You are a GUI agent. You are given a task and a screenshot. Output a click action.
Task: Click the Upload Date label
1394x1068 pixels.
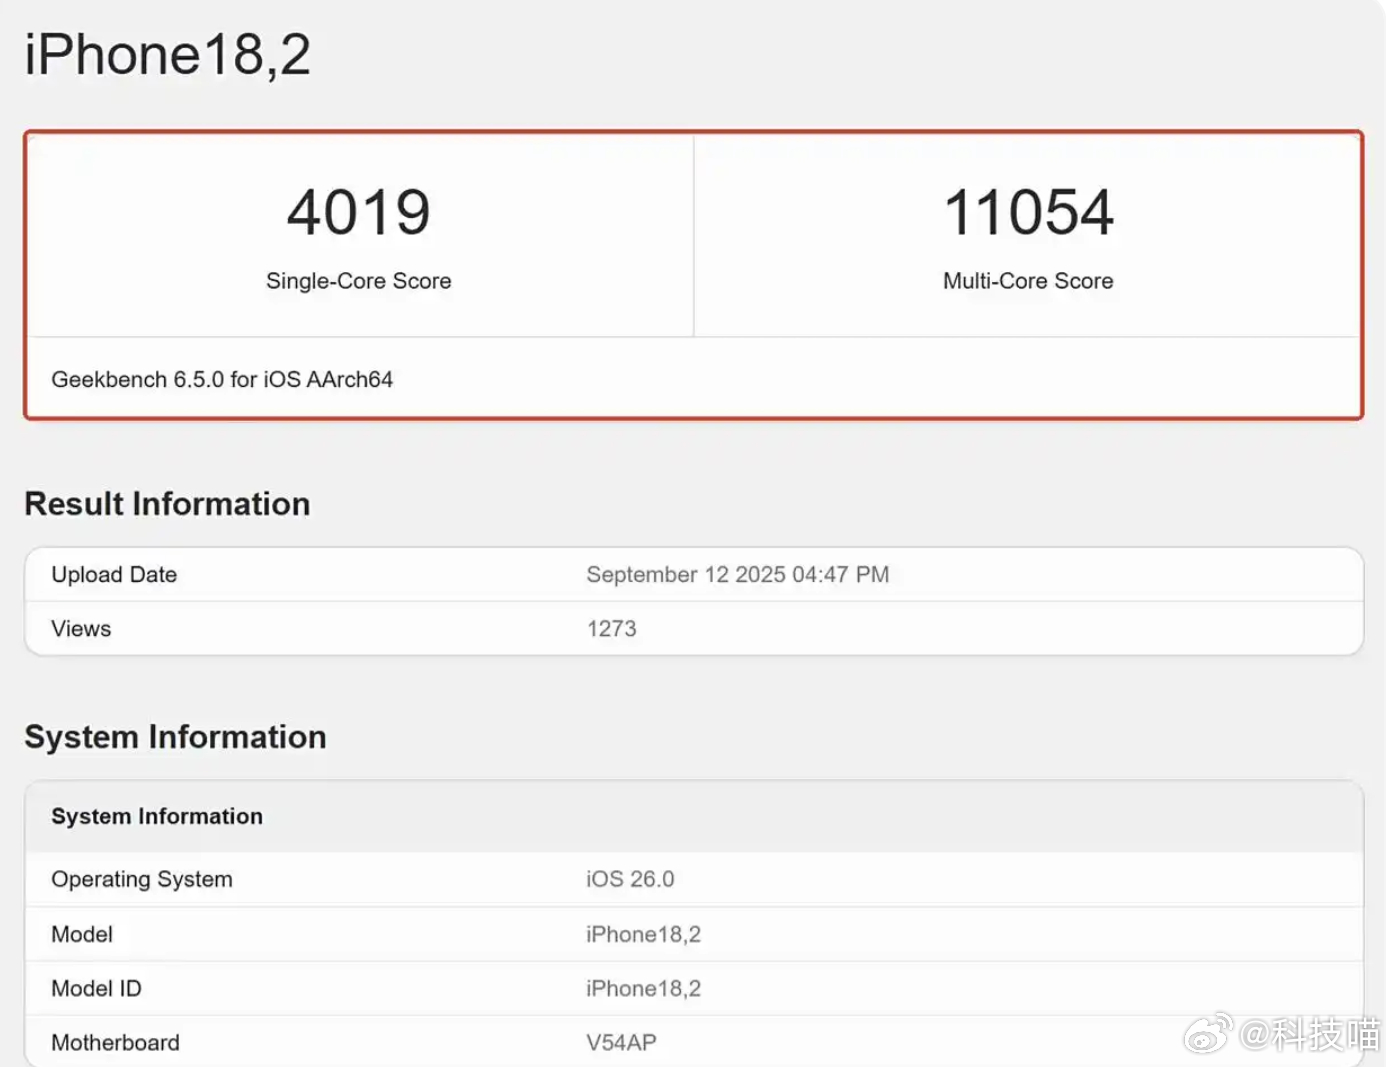coord(114,575)
